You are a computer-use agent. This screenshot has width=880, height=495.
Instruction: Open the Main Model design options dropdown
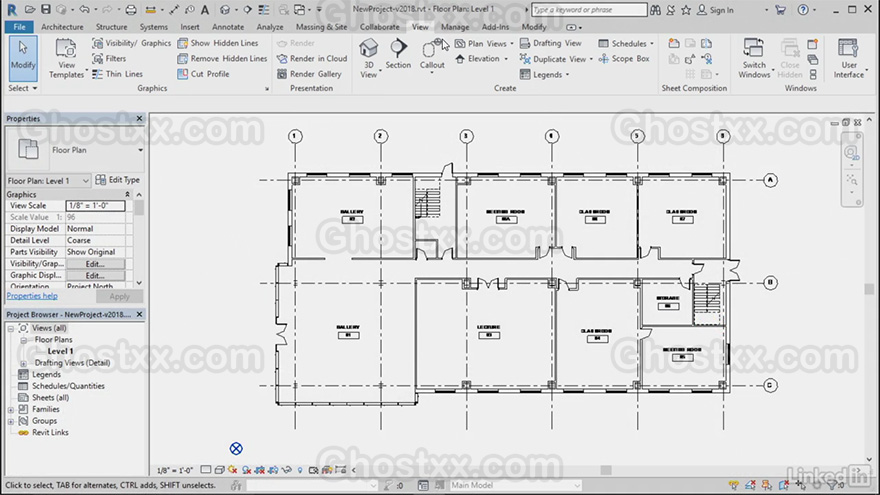pos(515,485)
